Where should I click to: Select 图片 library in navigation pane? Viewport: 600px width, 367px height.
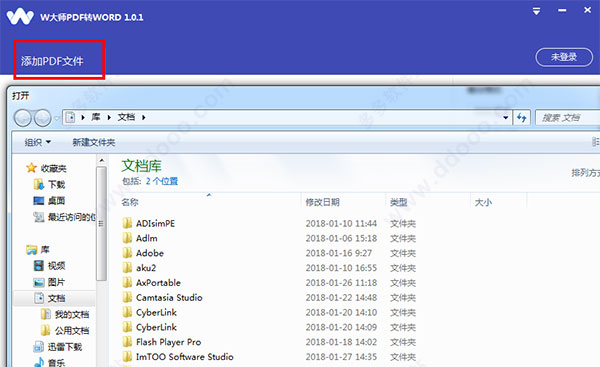point(57,282)
